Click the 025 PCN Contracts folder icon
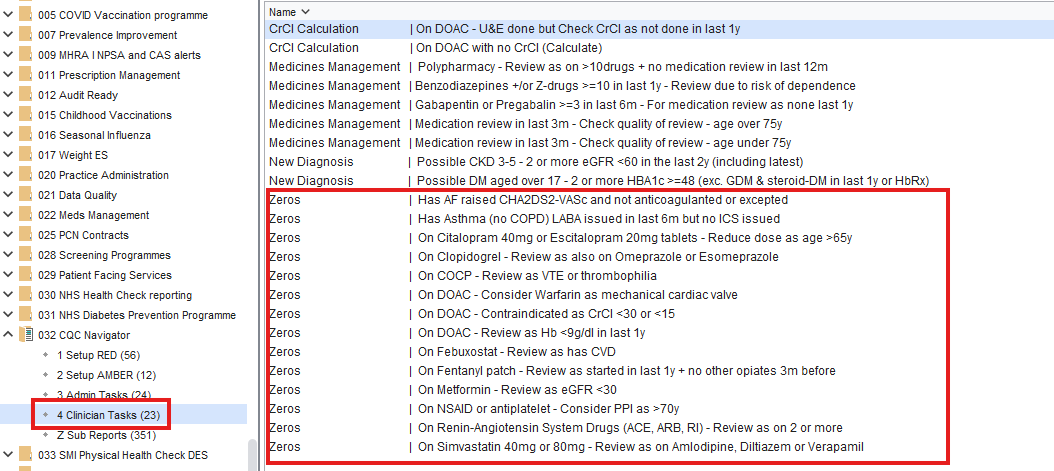1054x471 pixels. pyautogui.click(x=24, y=235)
